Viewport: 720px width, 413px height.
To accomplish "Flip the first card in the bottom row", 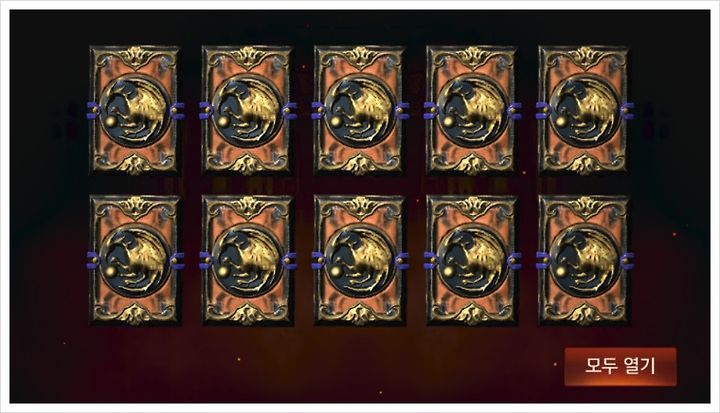I will 135,260.
